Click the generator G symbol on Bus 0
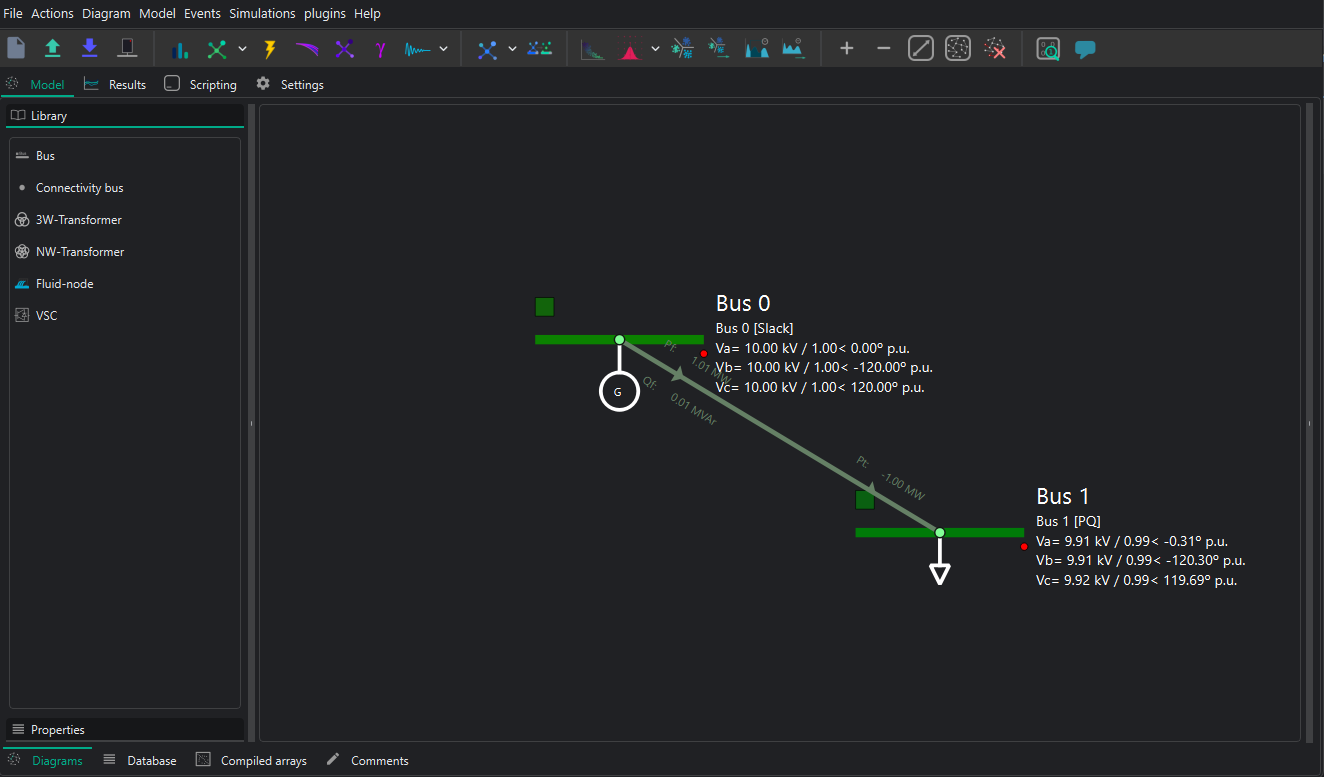This screenshot has width=1324, height=777. (619, 392)
